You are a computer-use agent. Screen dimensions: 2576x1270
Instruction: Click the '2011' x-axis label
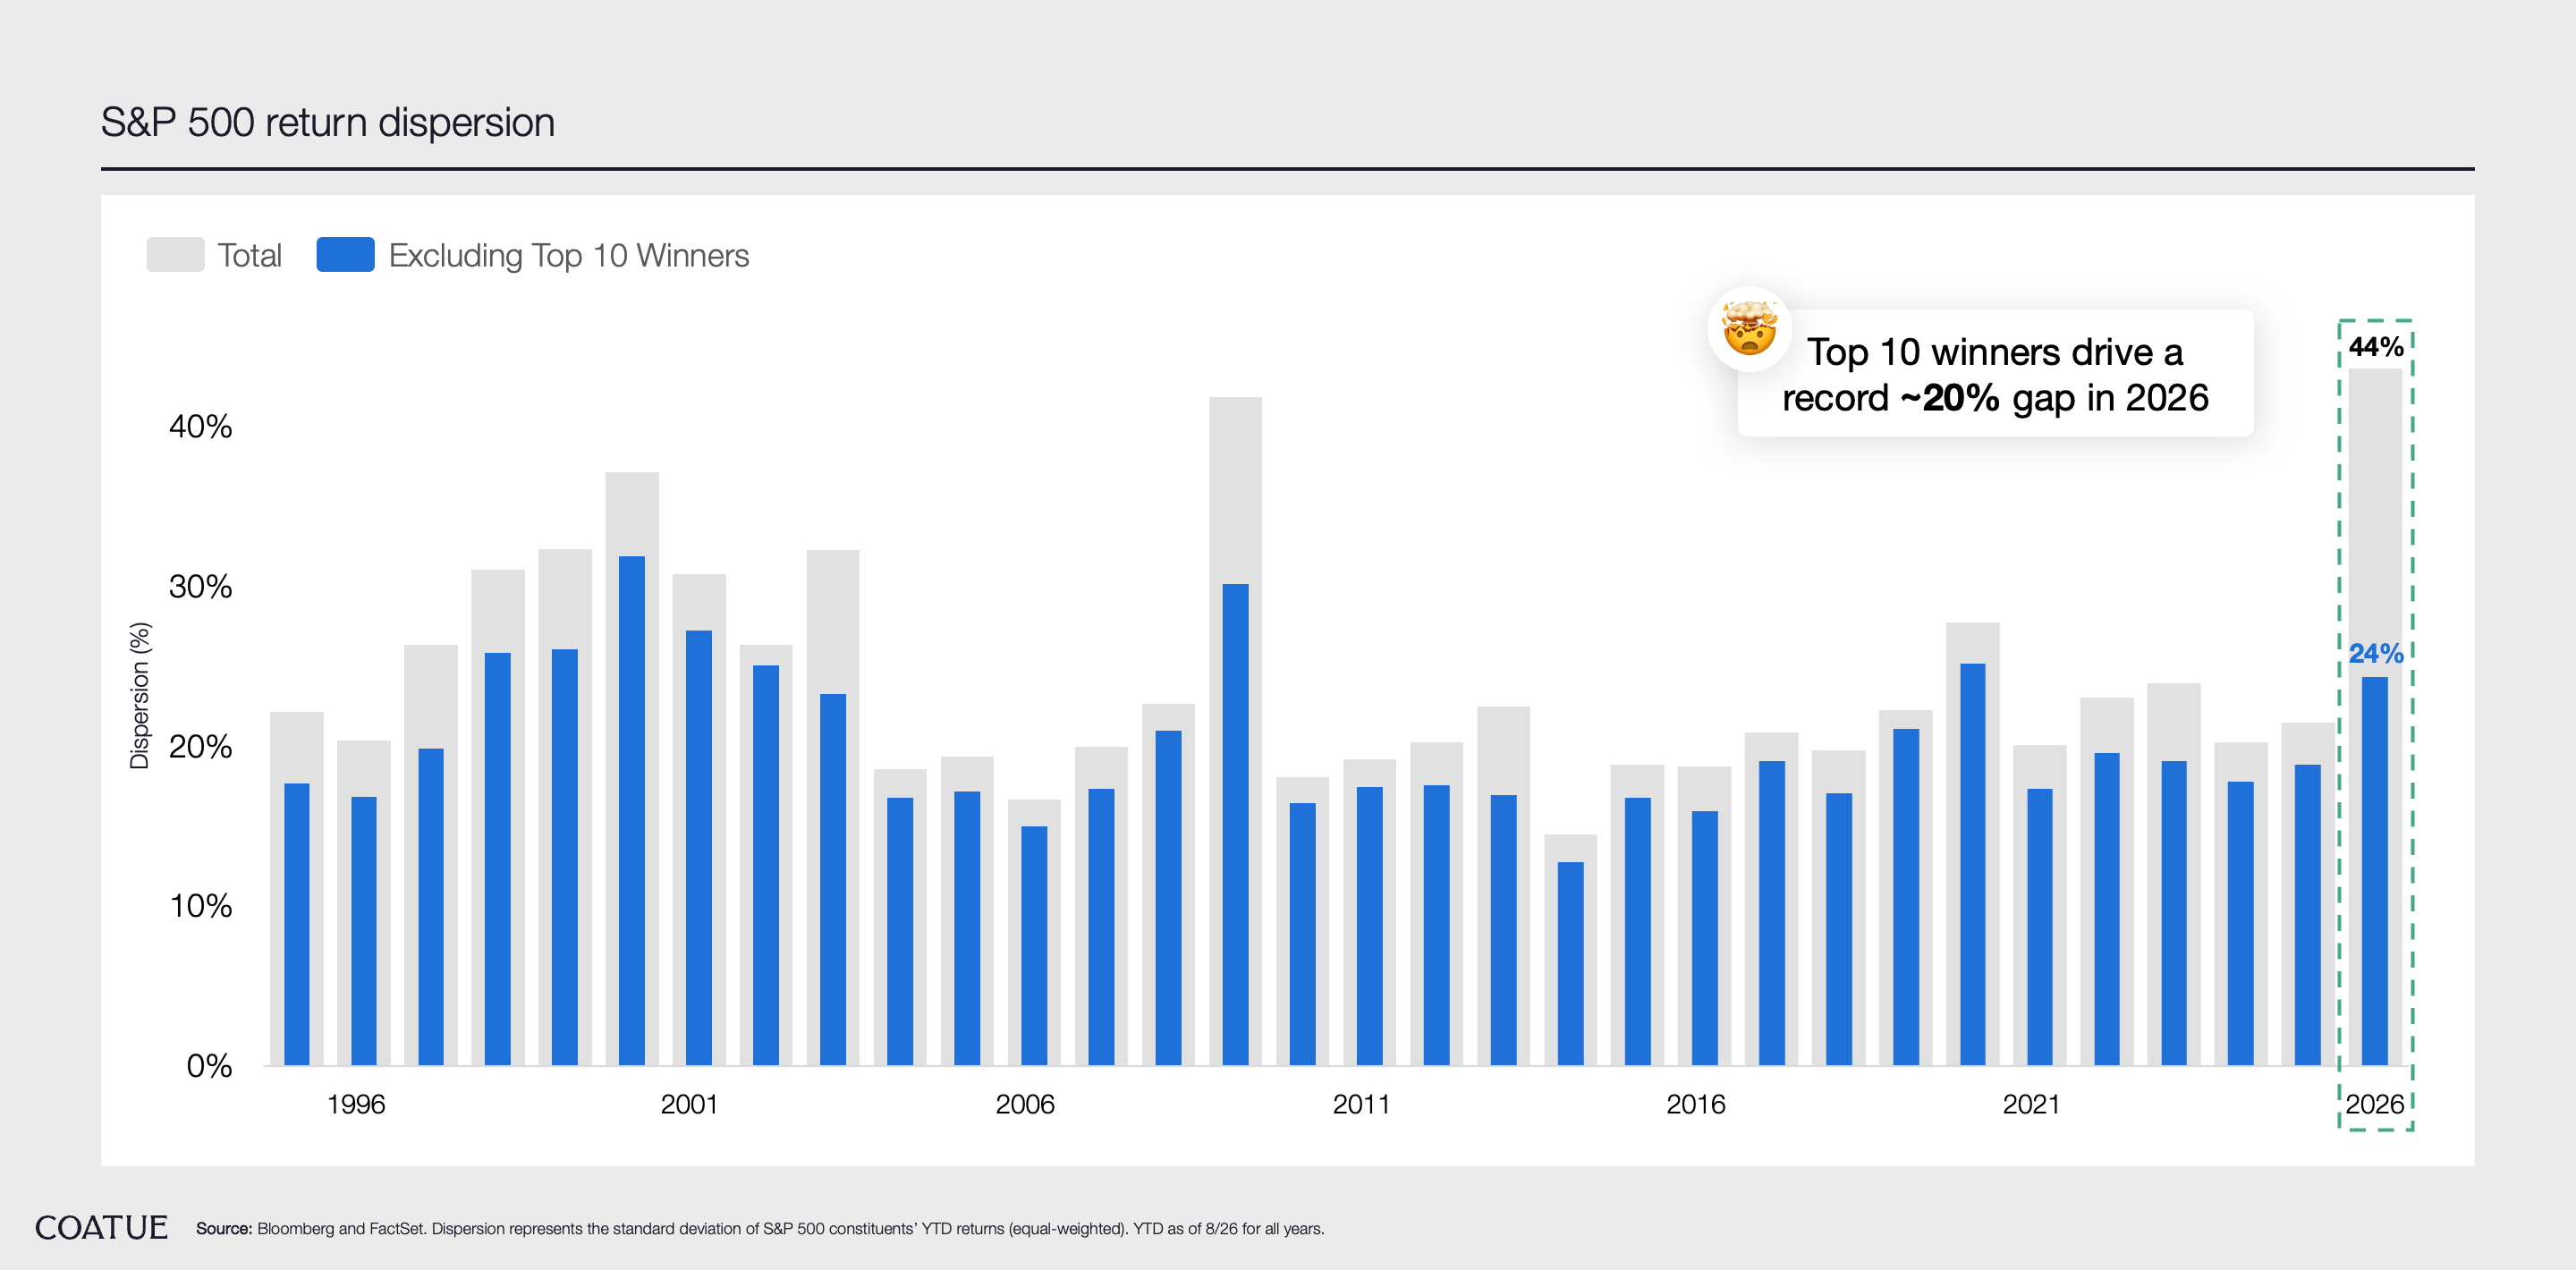[1361, 1104]
